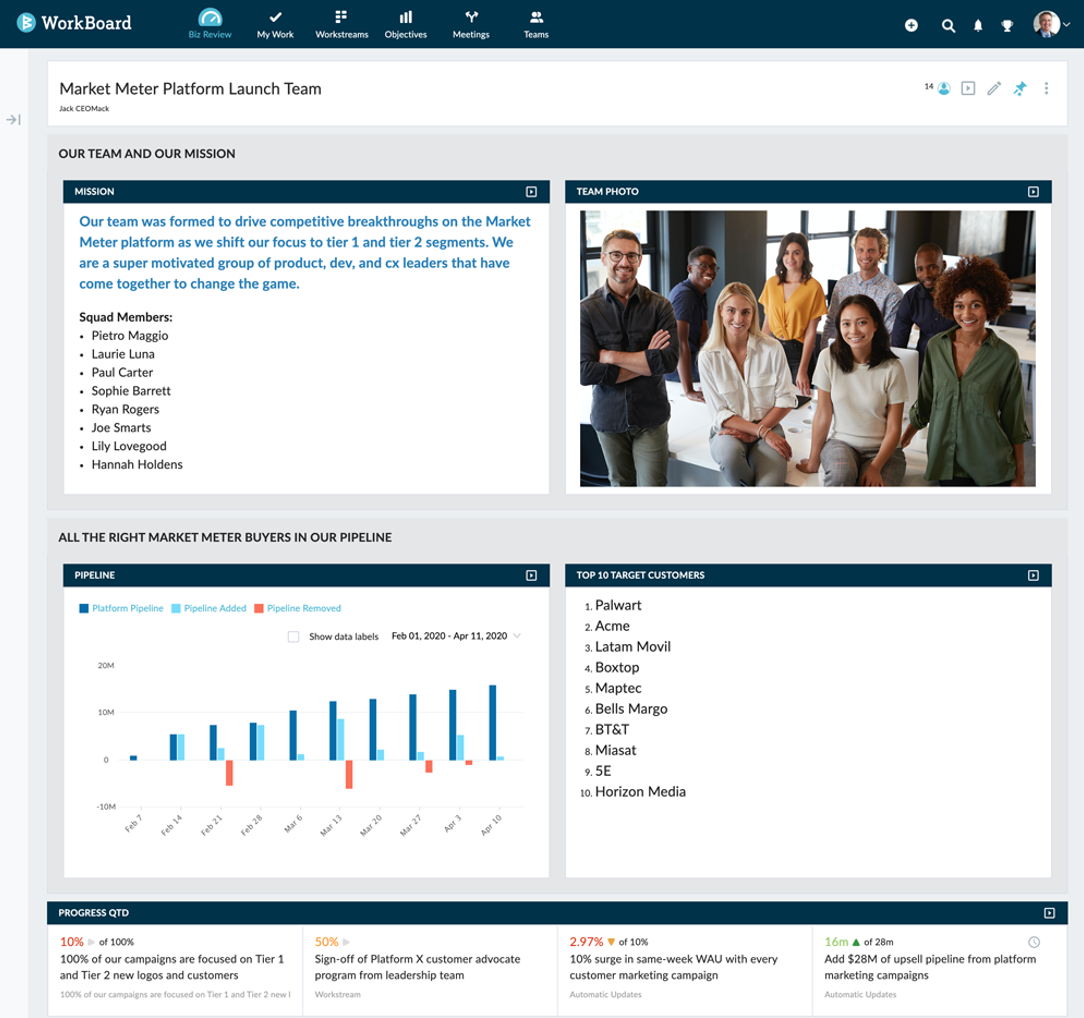Toggle Pipeline Removed legend series
Viewport: 1084px width, 1018px height.
coord(297,608)
